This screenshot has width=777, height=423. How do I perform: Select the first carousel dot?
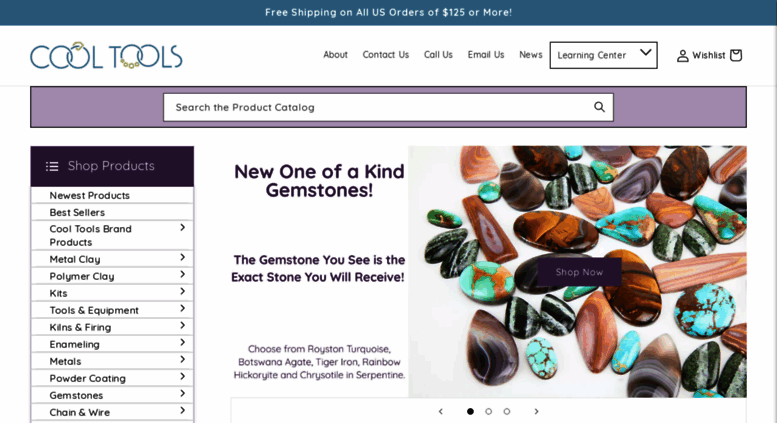[470, 411]
